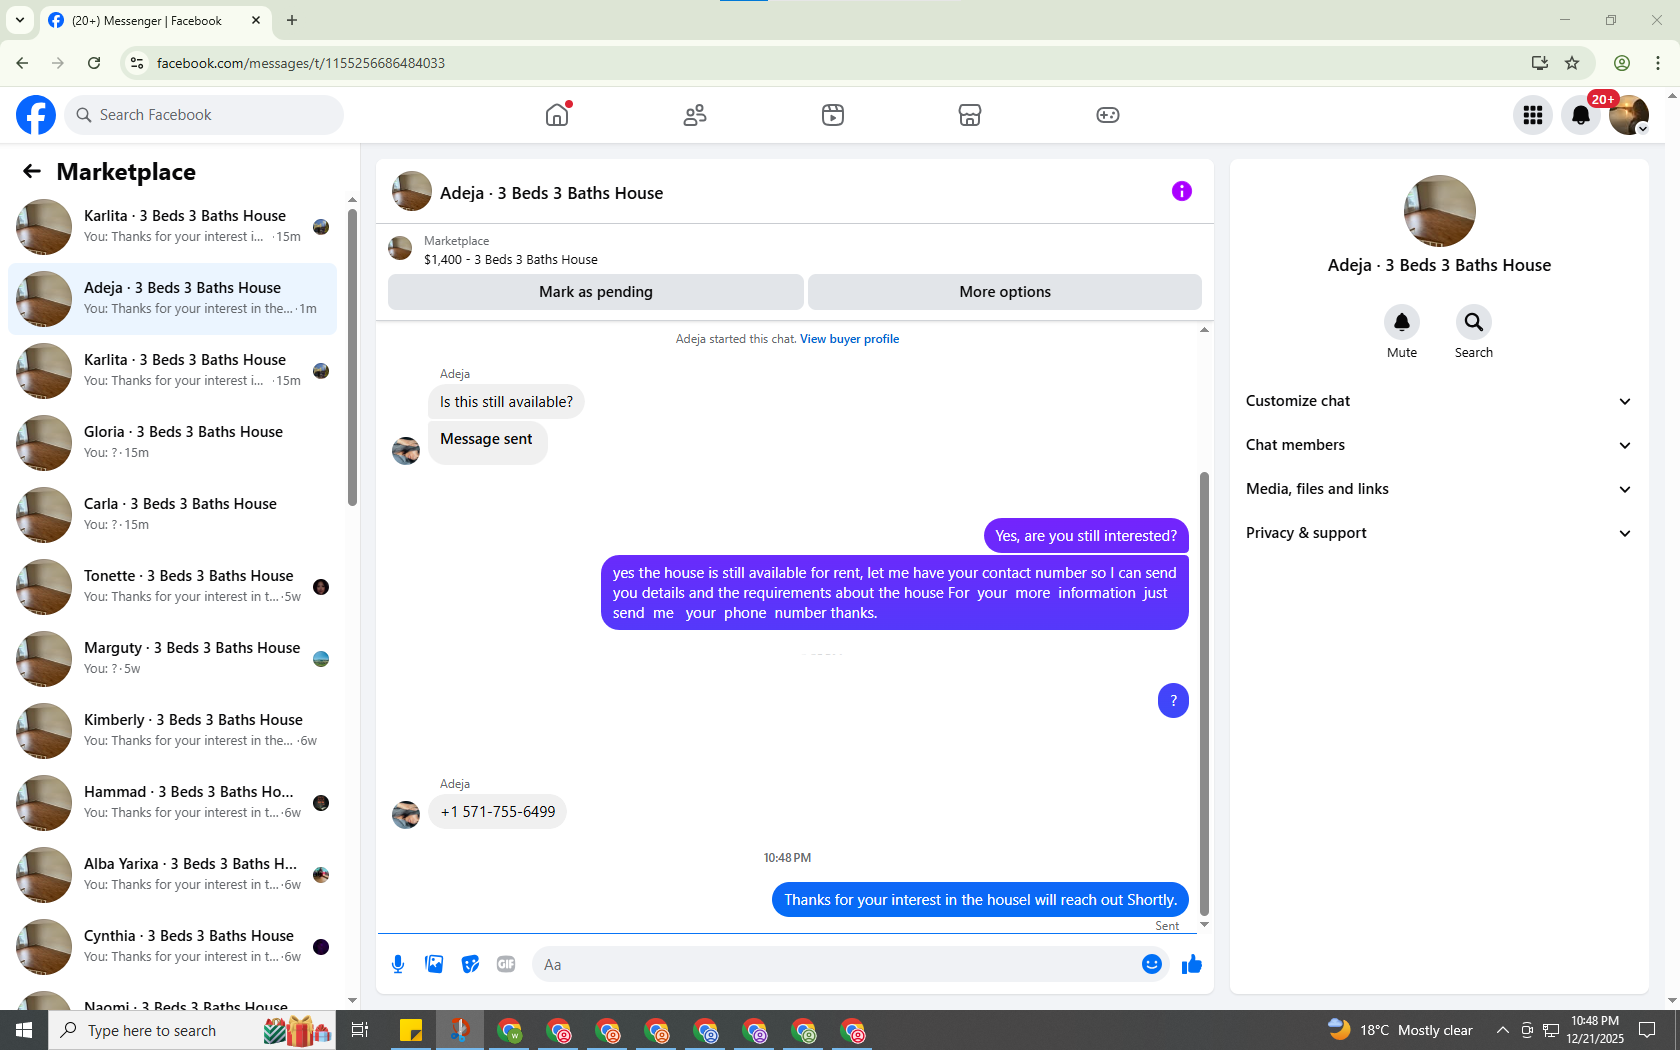Open the More options menu for listing
The height and width of the screenshot is (1050, 1680).
pos(1005,292)
